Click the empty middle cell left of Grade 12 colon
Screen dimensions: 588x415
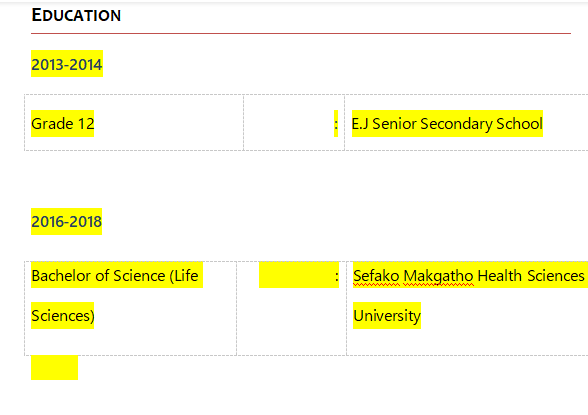[288, 123]
